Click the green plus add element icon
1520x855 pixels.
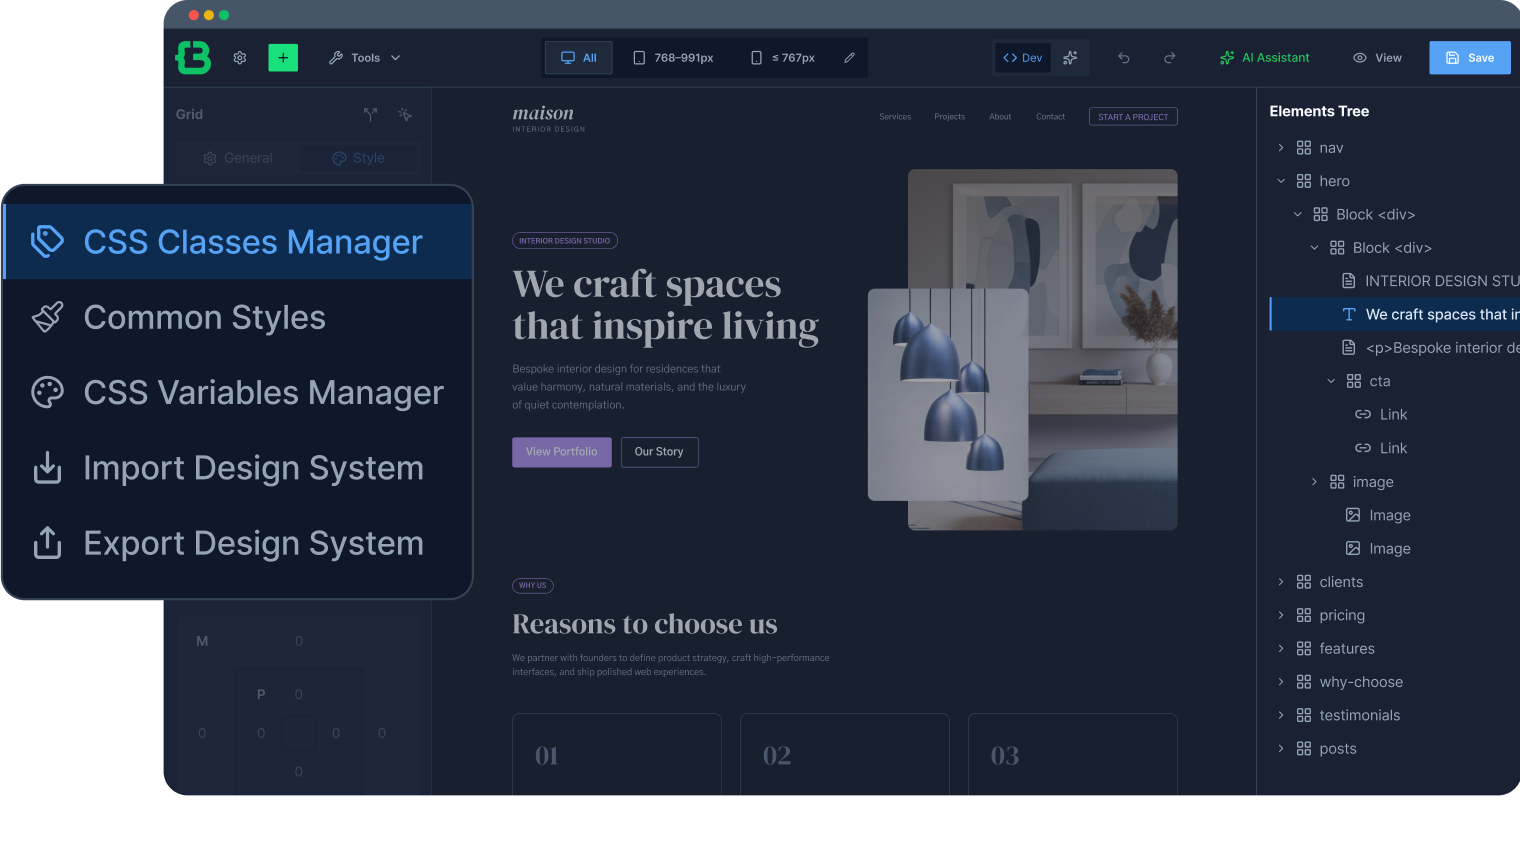283,58
